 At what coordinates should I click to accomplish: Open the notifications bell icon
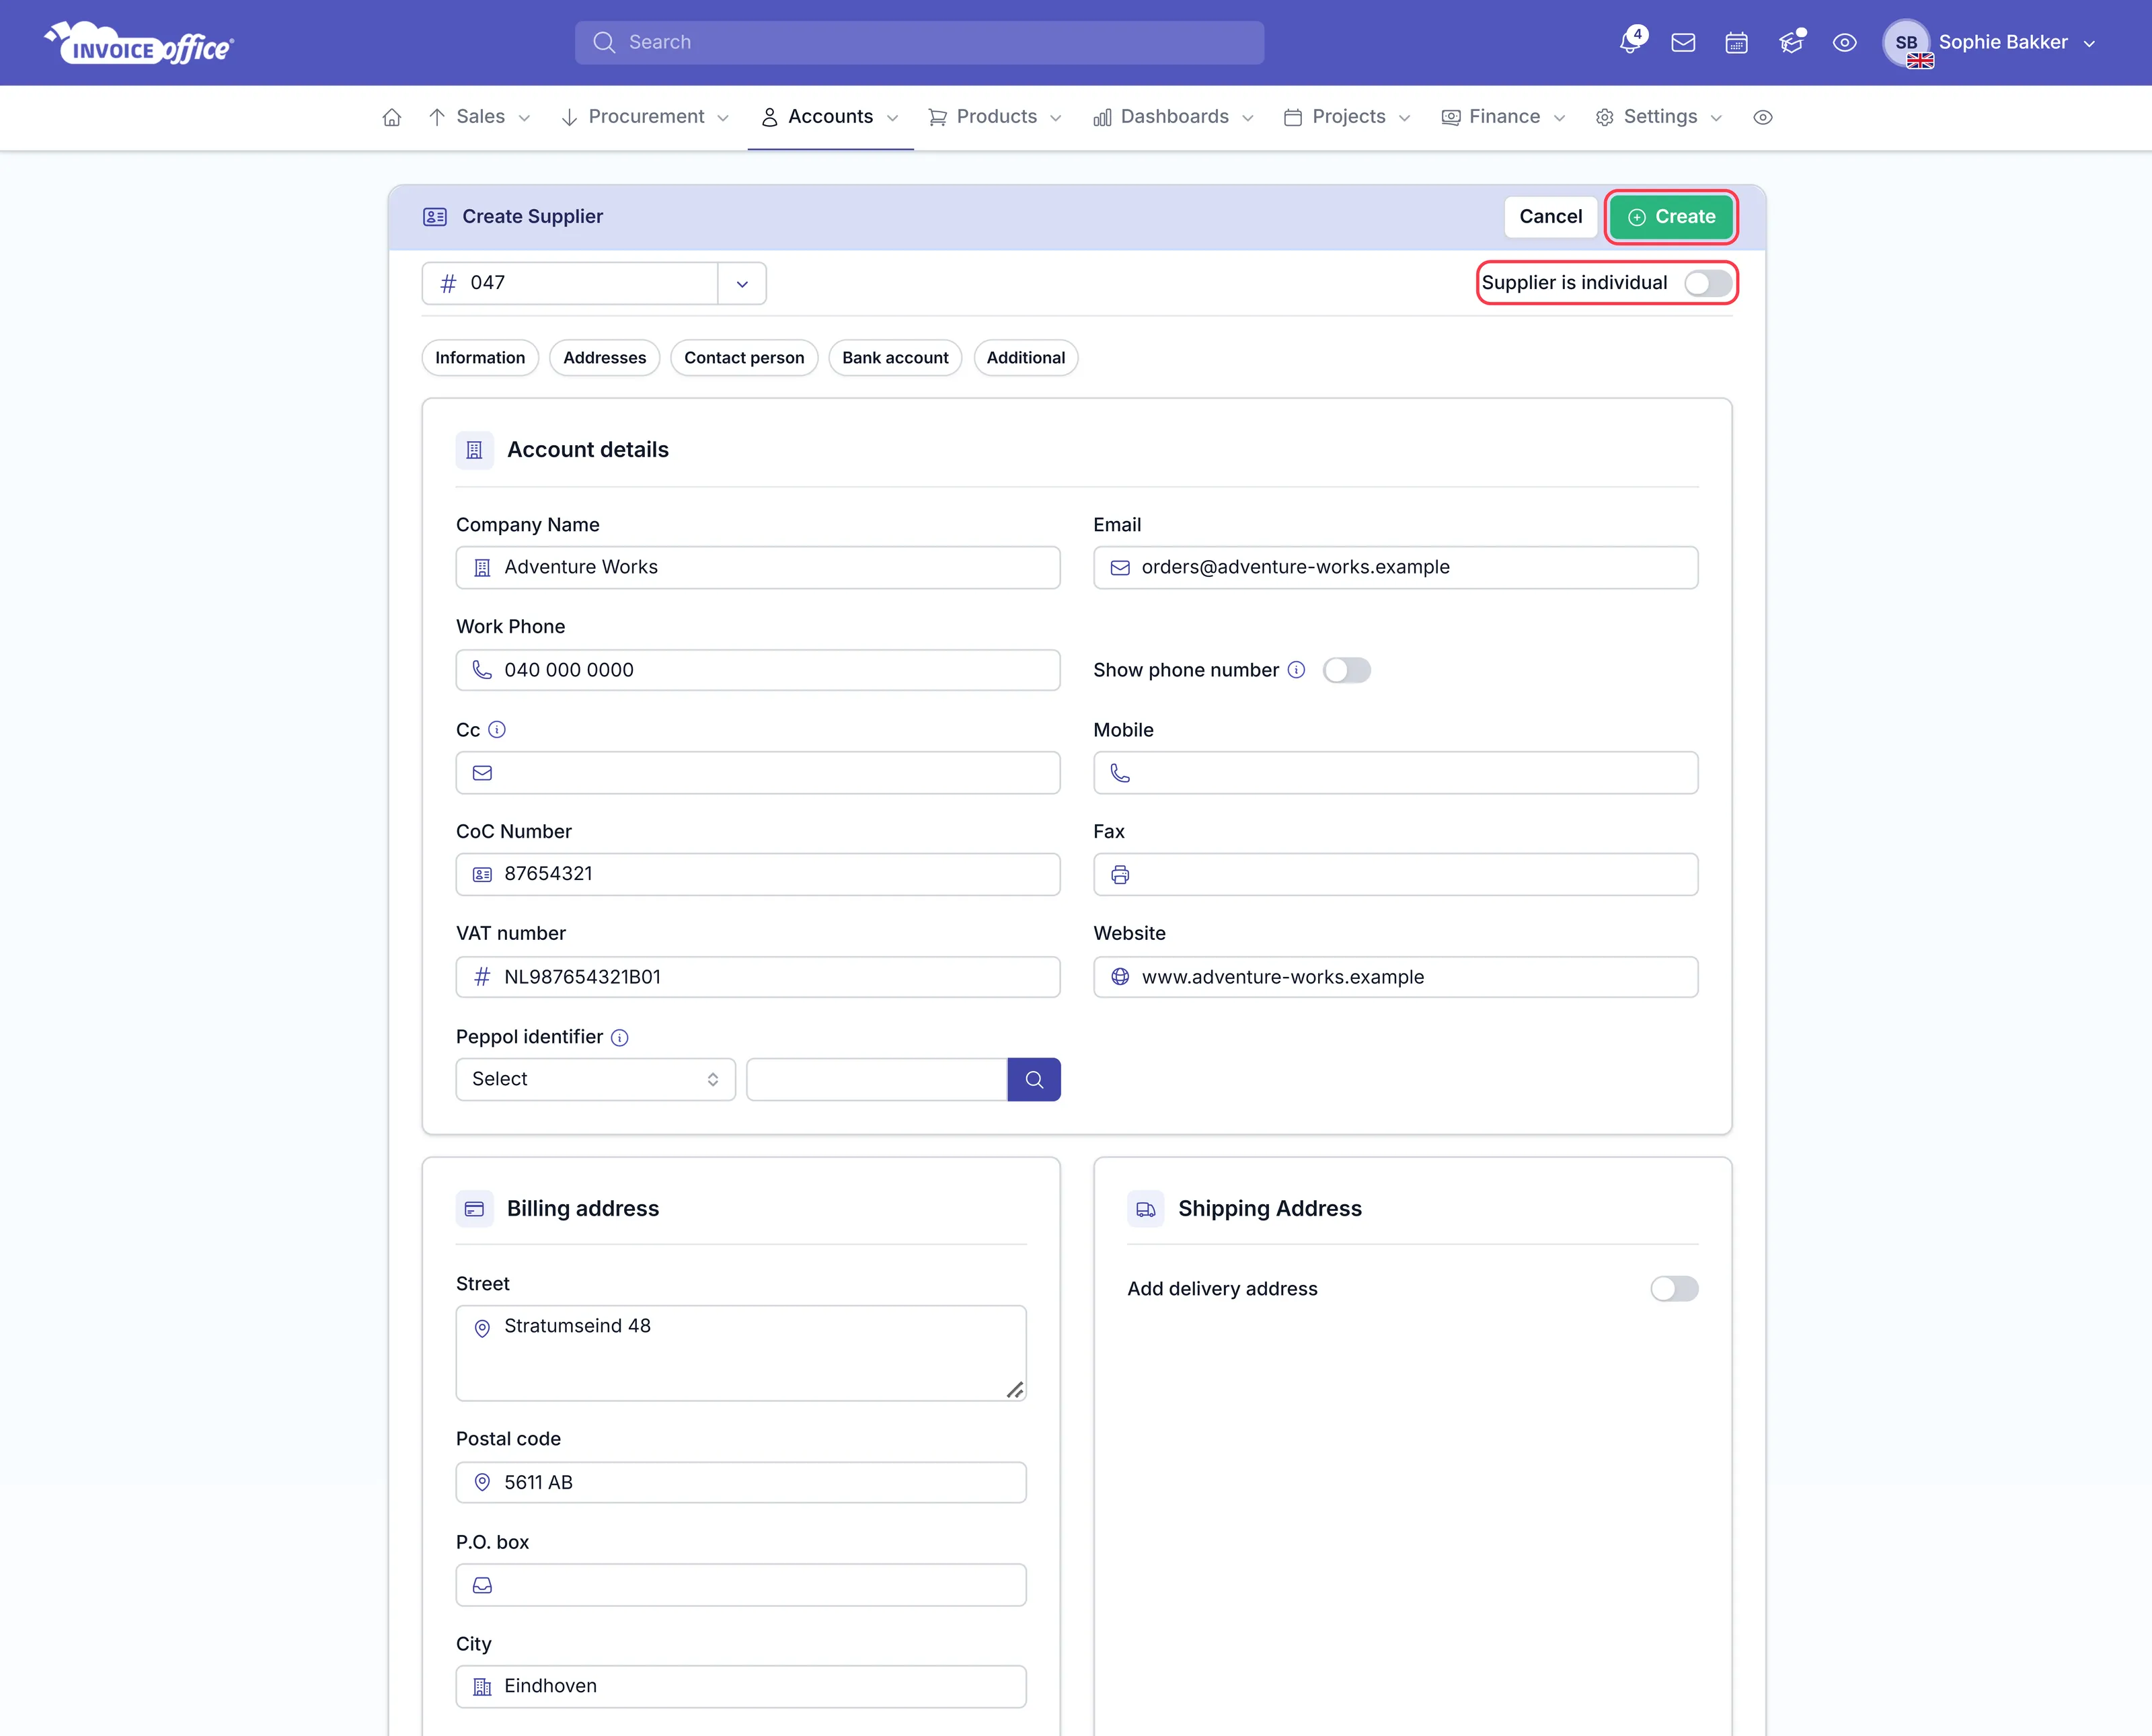point(1631,42)
